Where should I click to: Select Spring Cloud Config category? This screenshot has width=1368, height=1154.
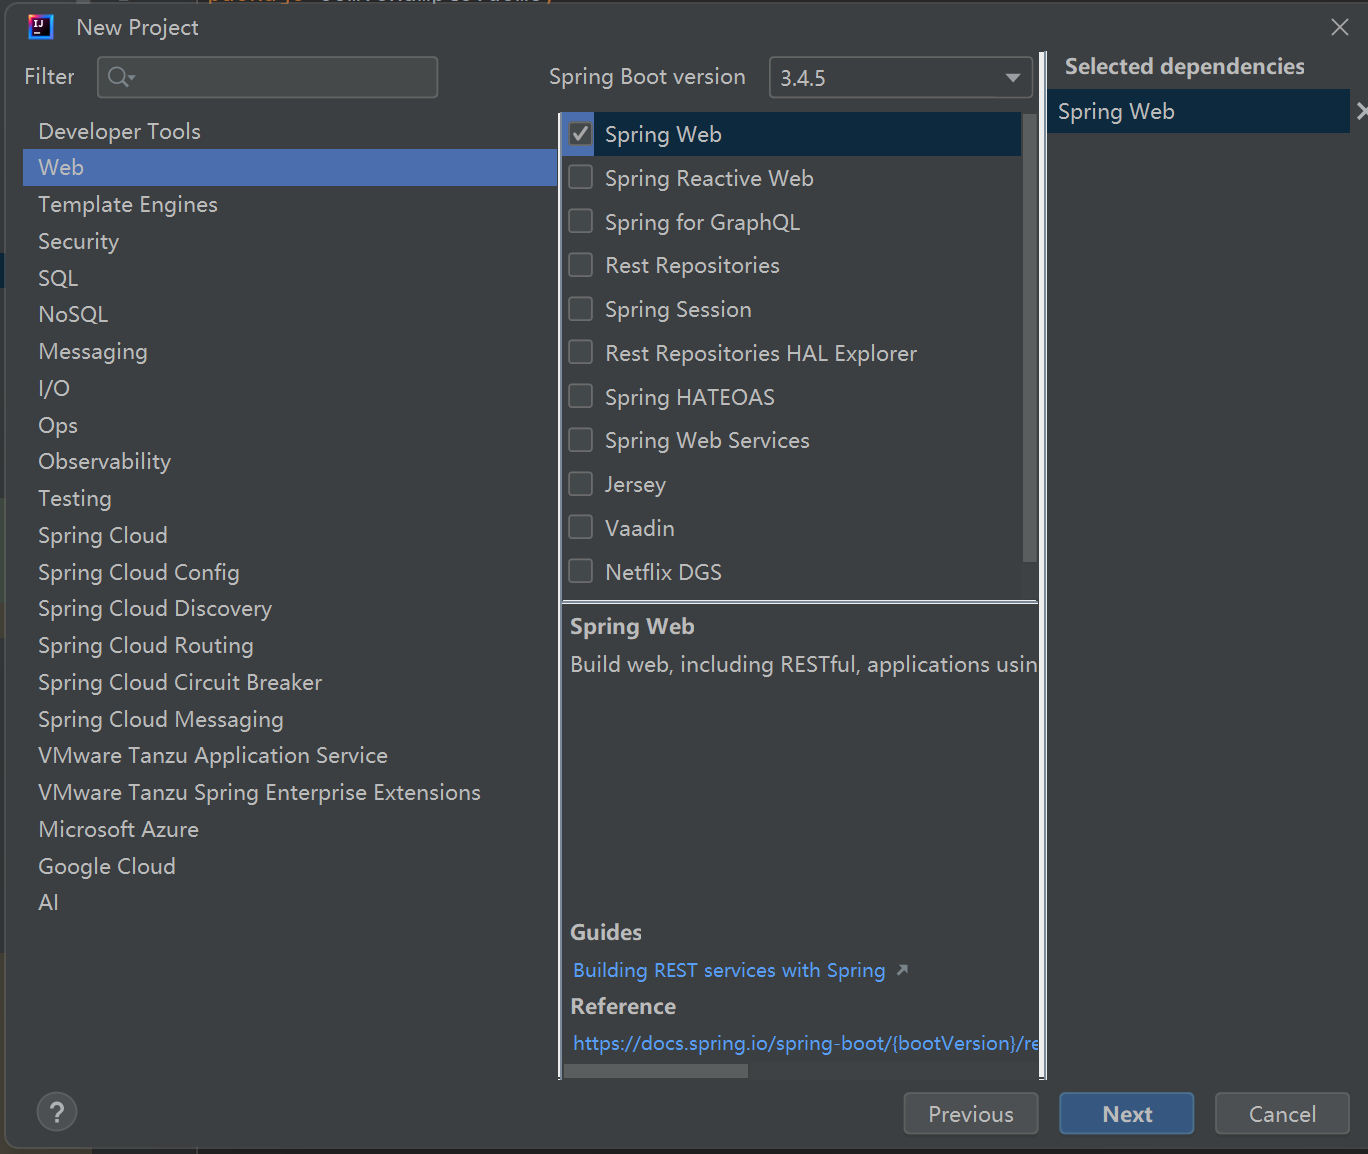[290, 572]
